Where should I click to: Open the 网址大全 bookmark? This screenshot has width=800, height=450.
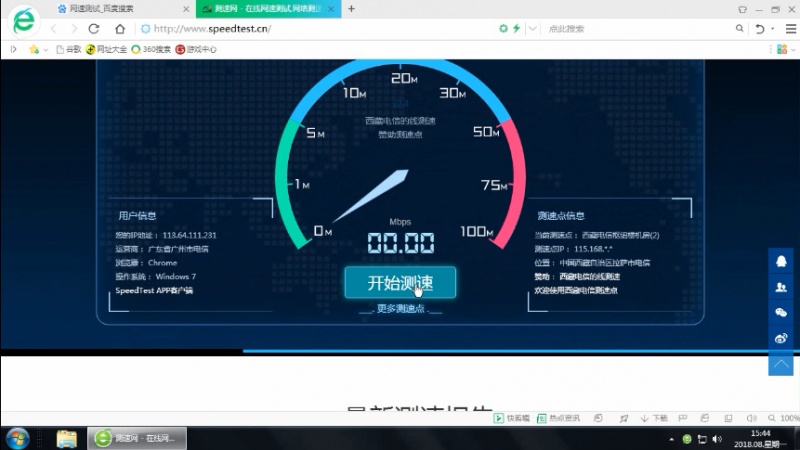106,49
